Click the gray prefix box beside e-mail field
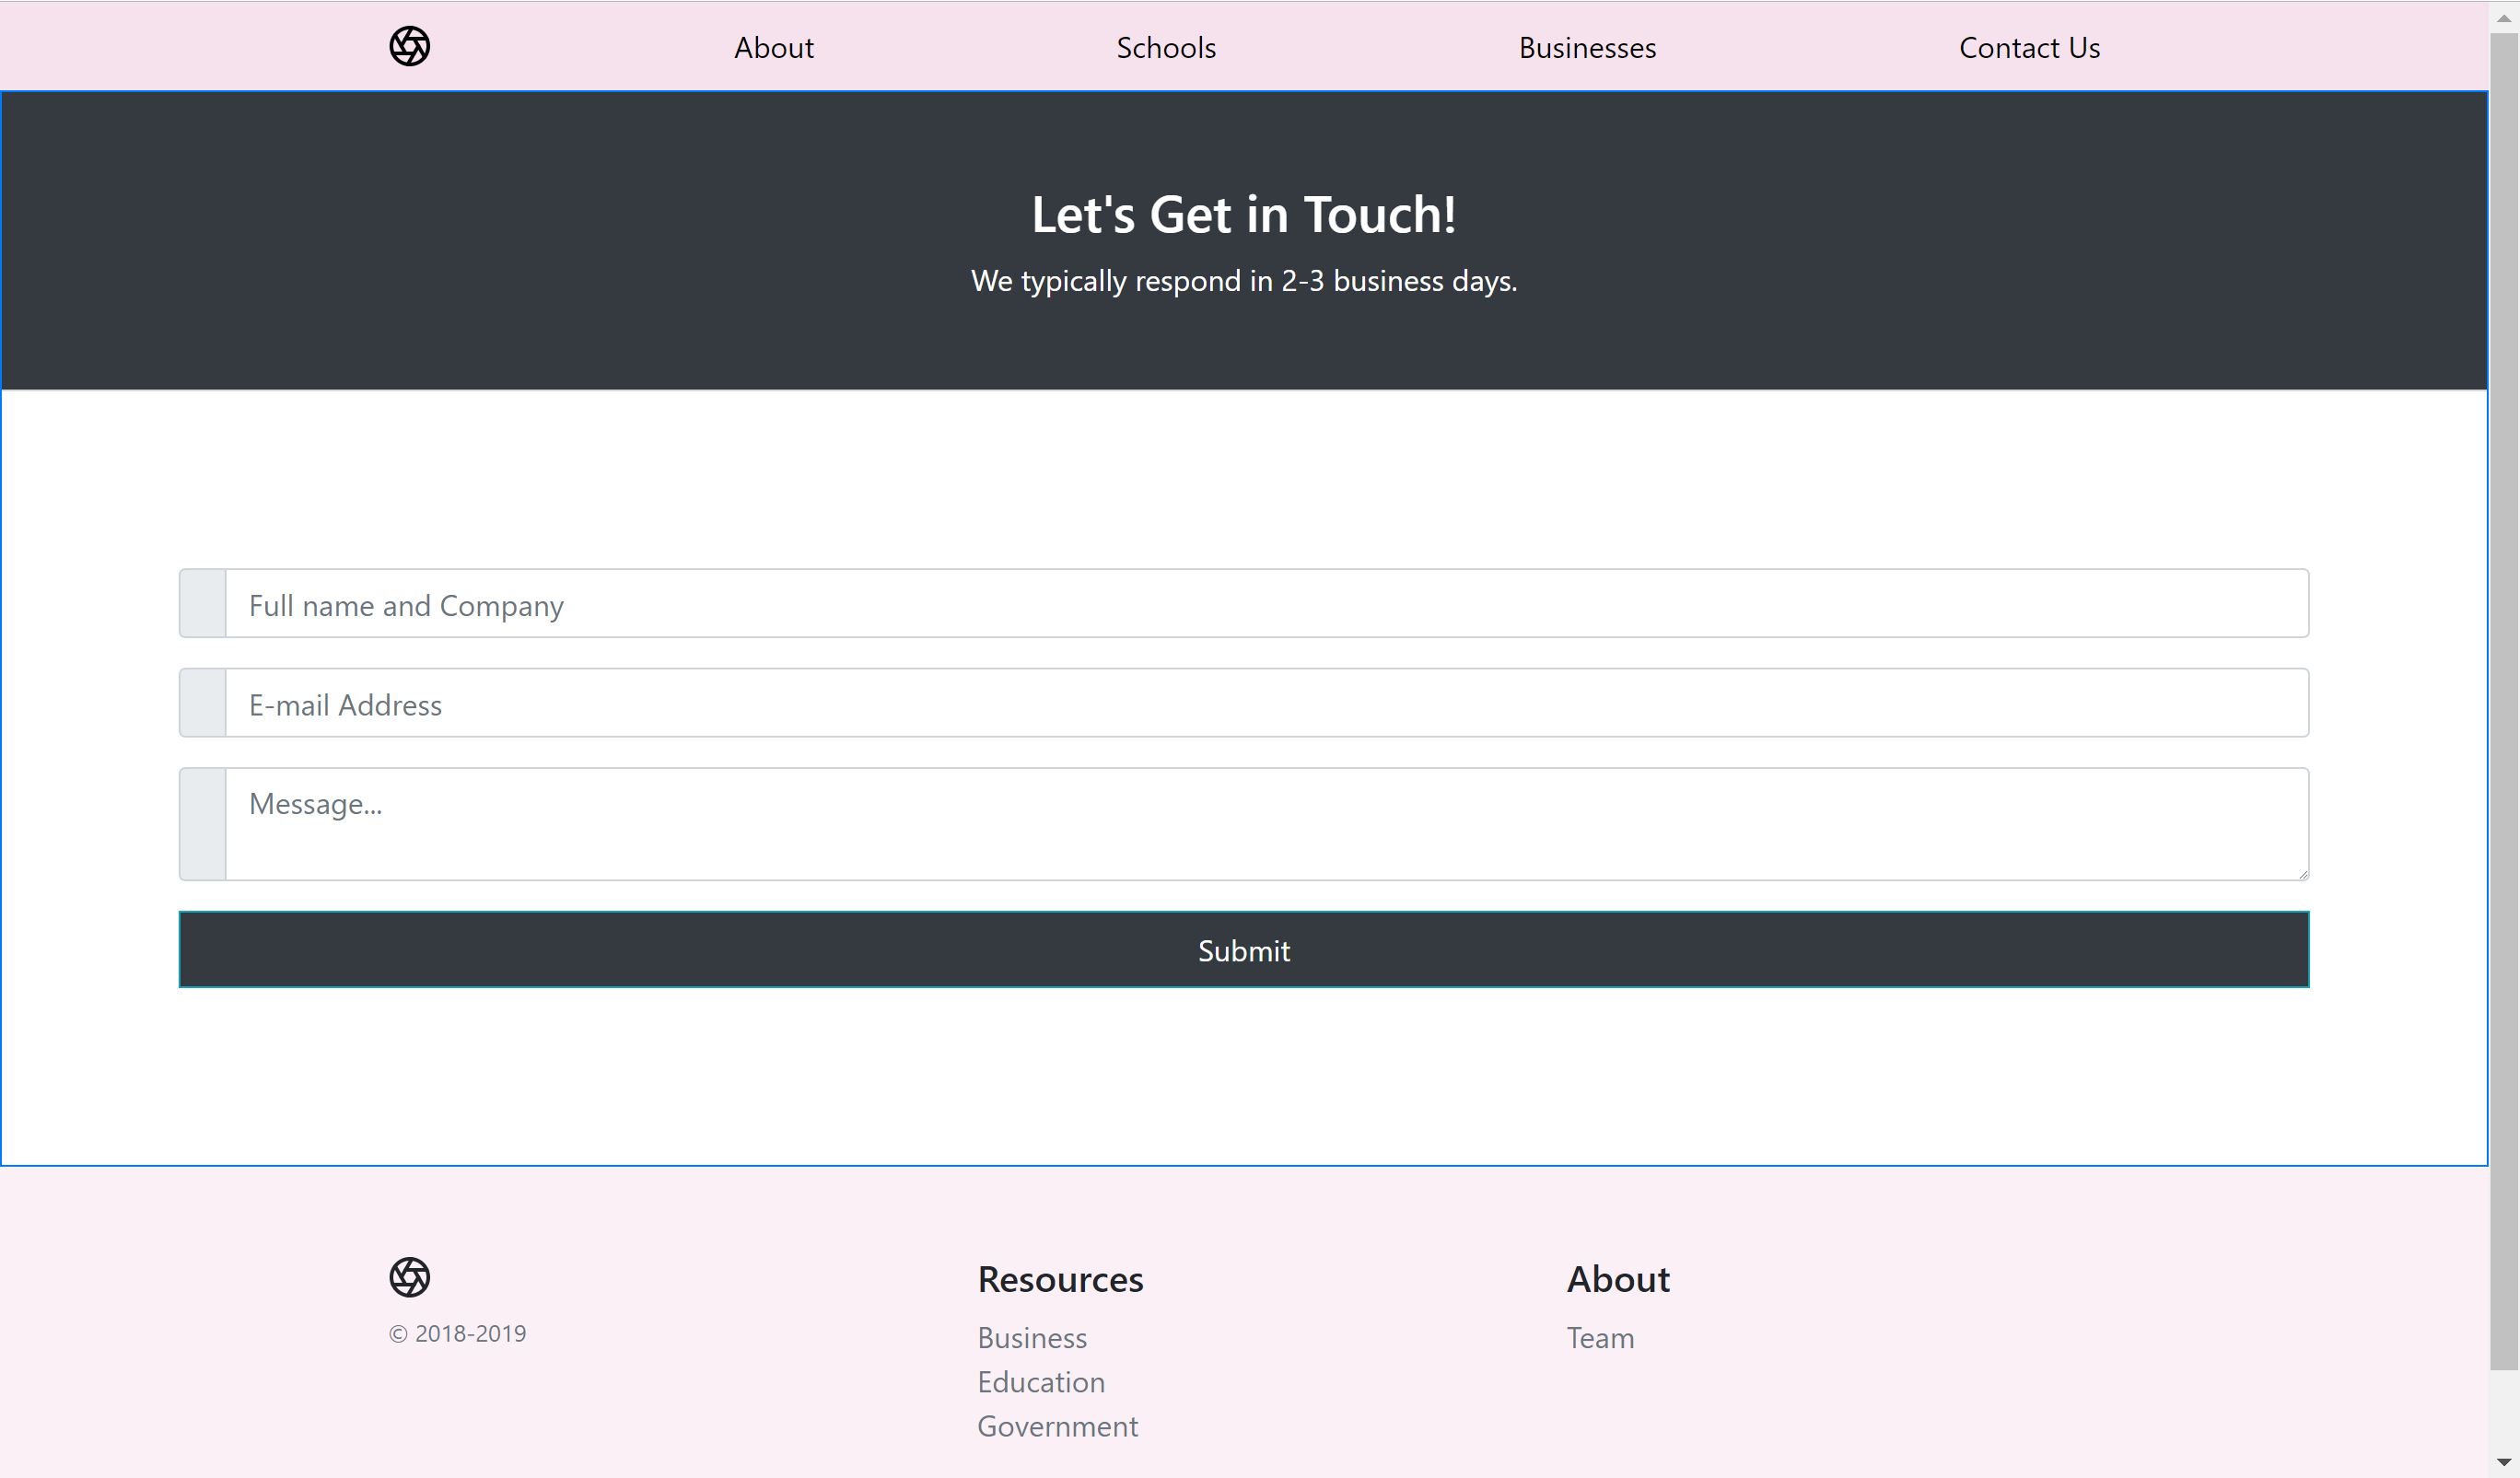Screen dimensions: 2520x1478 pyautogui.click(x=203, y=703)
